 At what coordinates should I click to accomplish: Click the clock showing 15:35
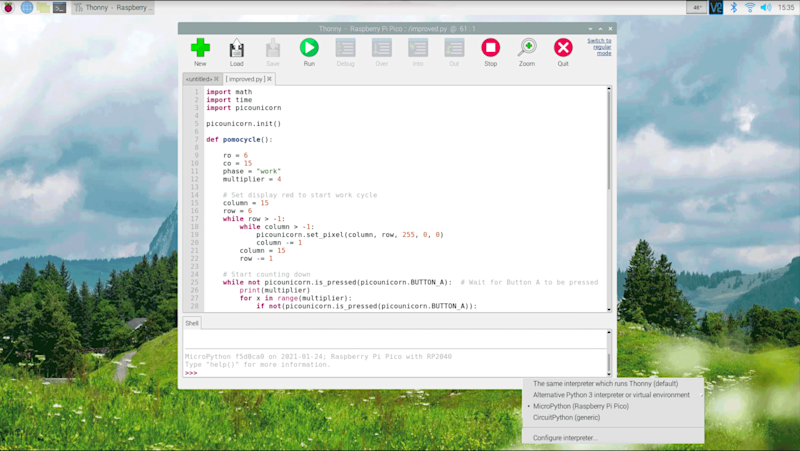[x=786, y=8]
